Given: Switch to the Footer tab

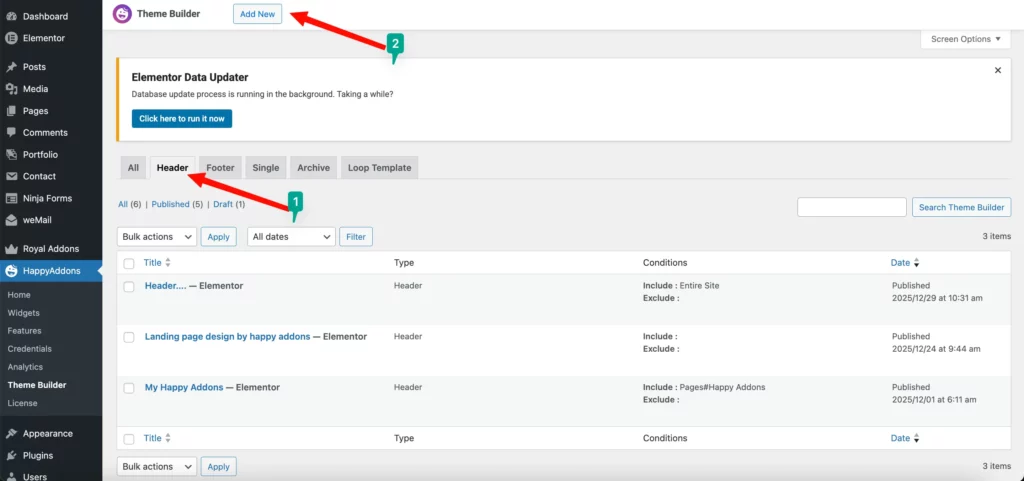Looking at the screenshot, I should [x=220, y=168].
